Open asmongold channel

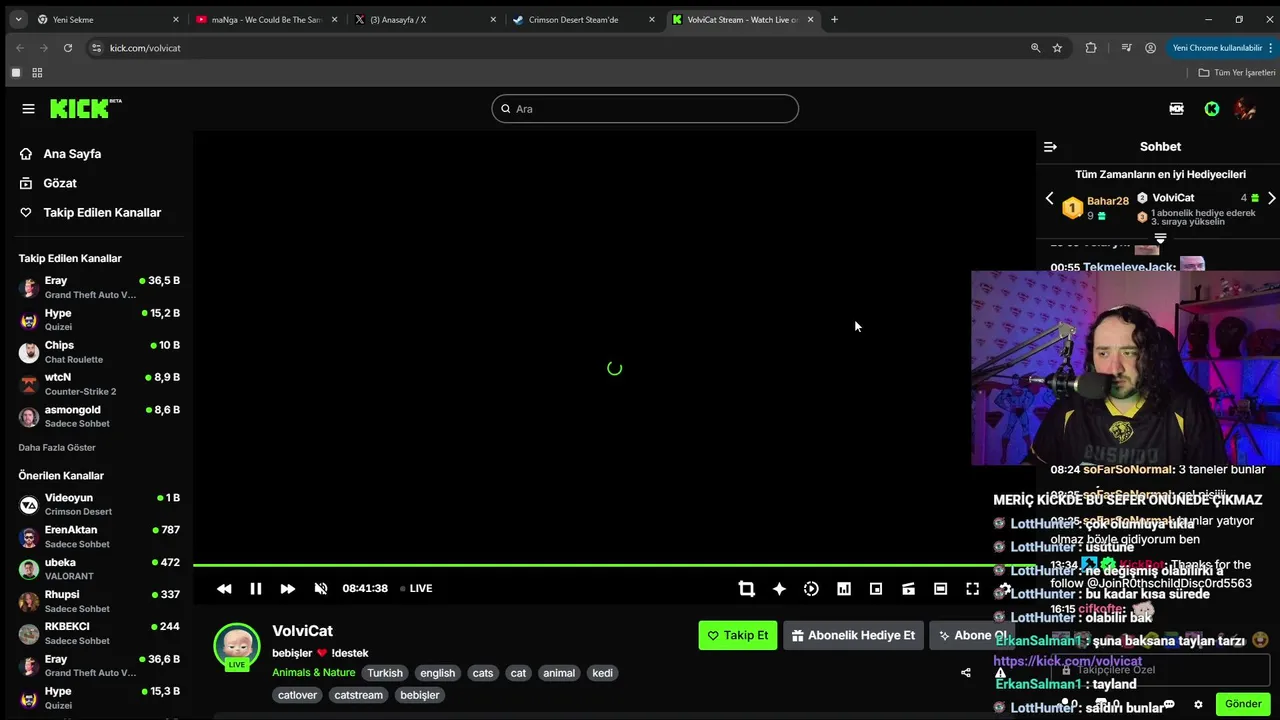[x=99, y=417]
